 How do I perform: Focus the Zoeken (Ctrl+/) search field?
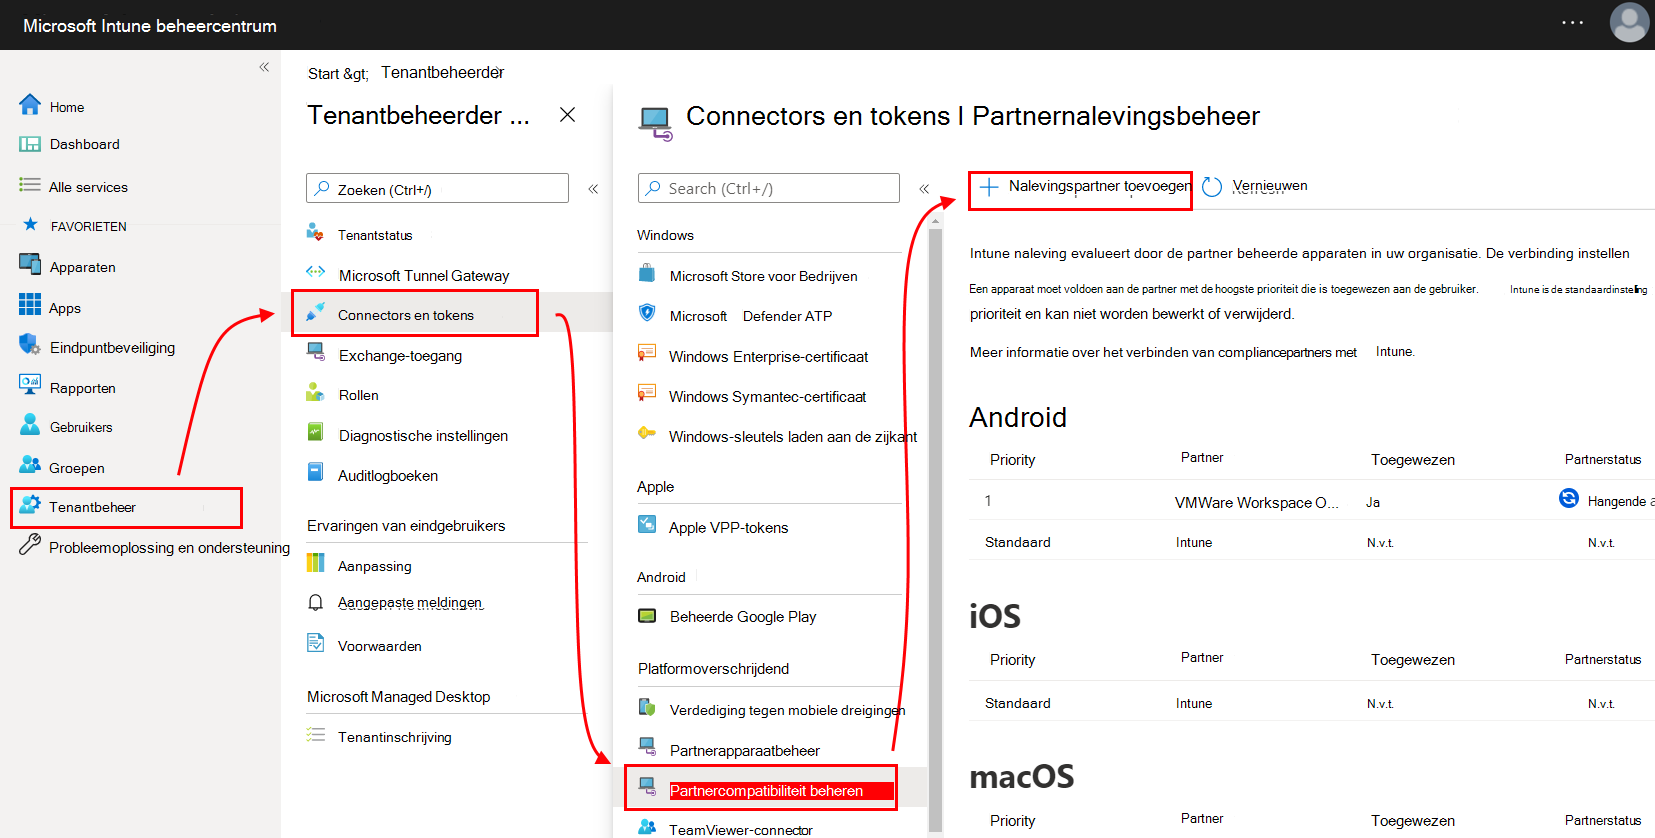click(437, 189)
